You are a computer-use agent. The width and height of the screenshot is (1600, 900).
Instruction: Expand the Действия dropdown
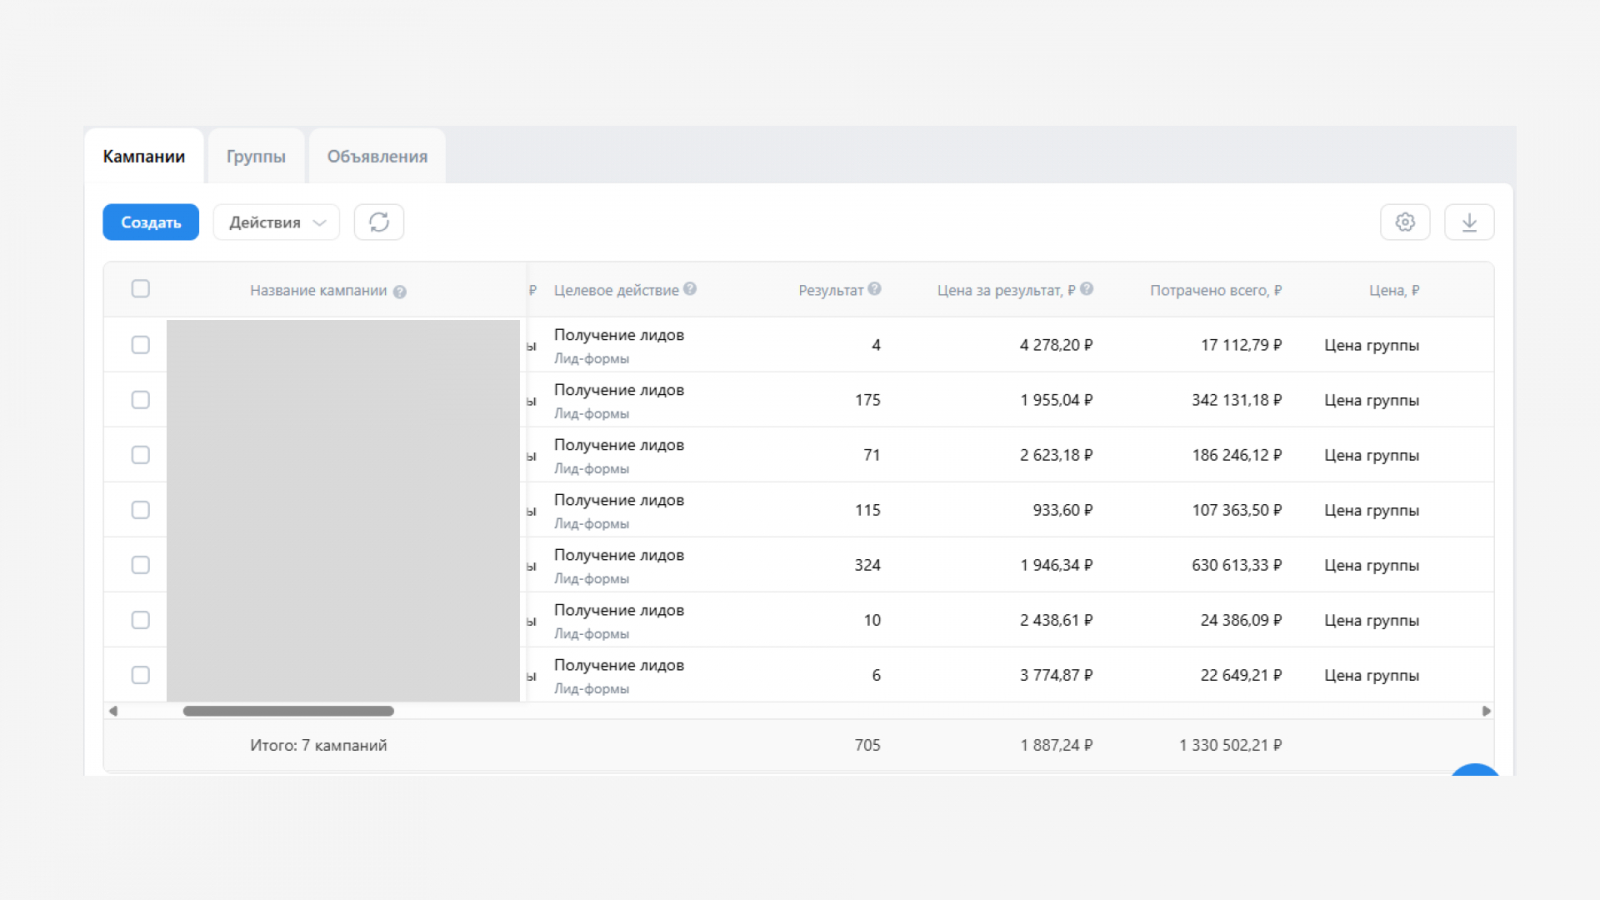[276, 222]
